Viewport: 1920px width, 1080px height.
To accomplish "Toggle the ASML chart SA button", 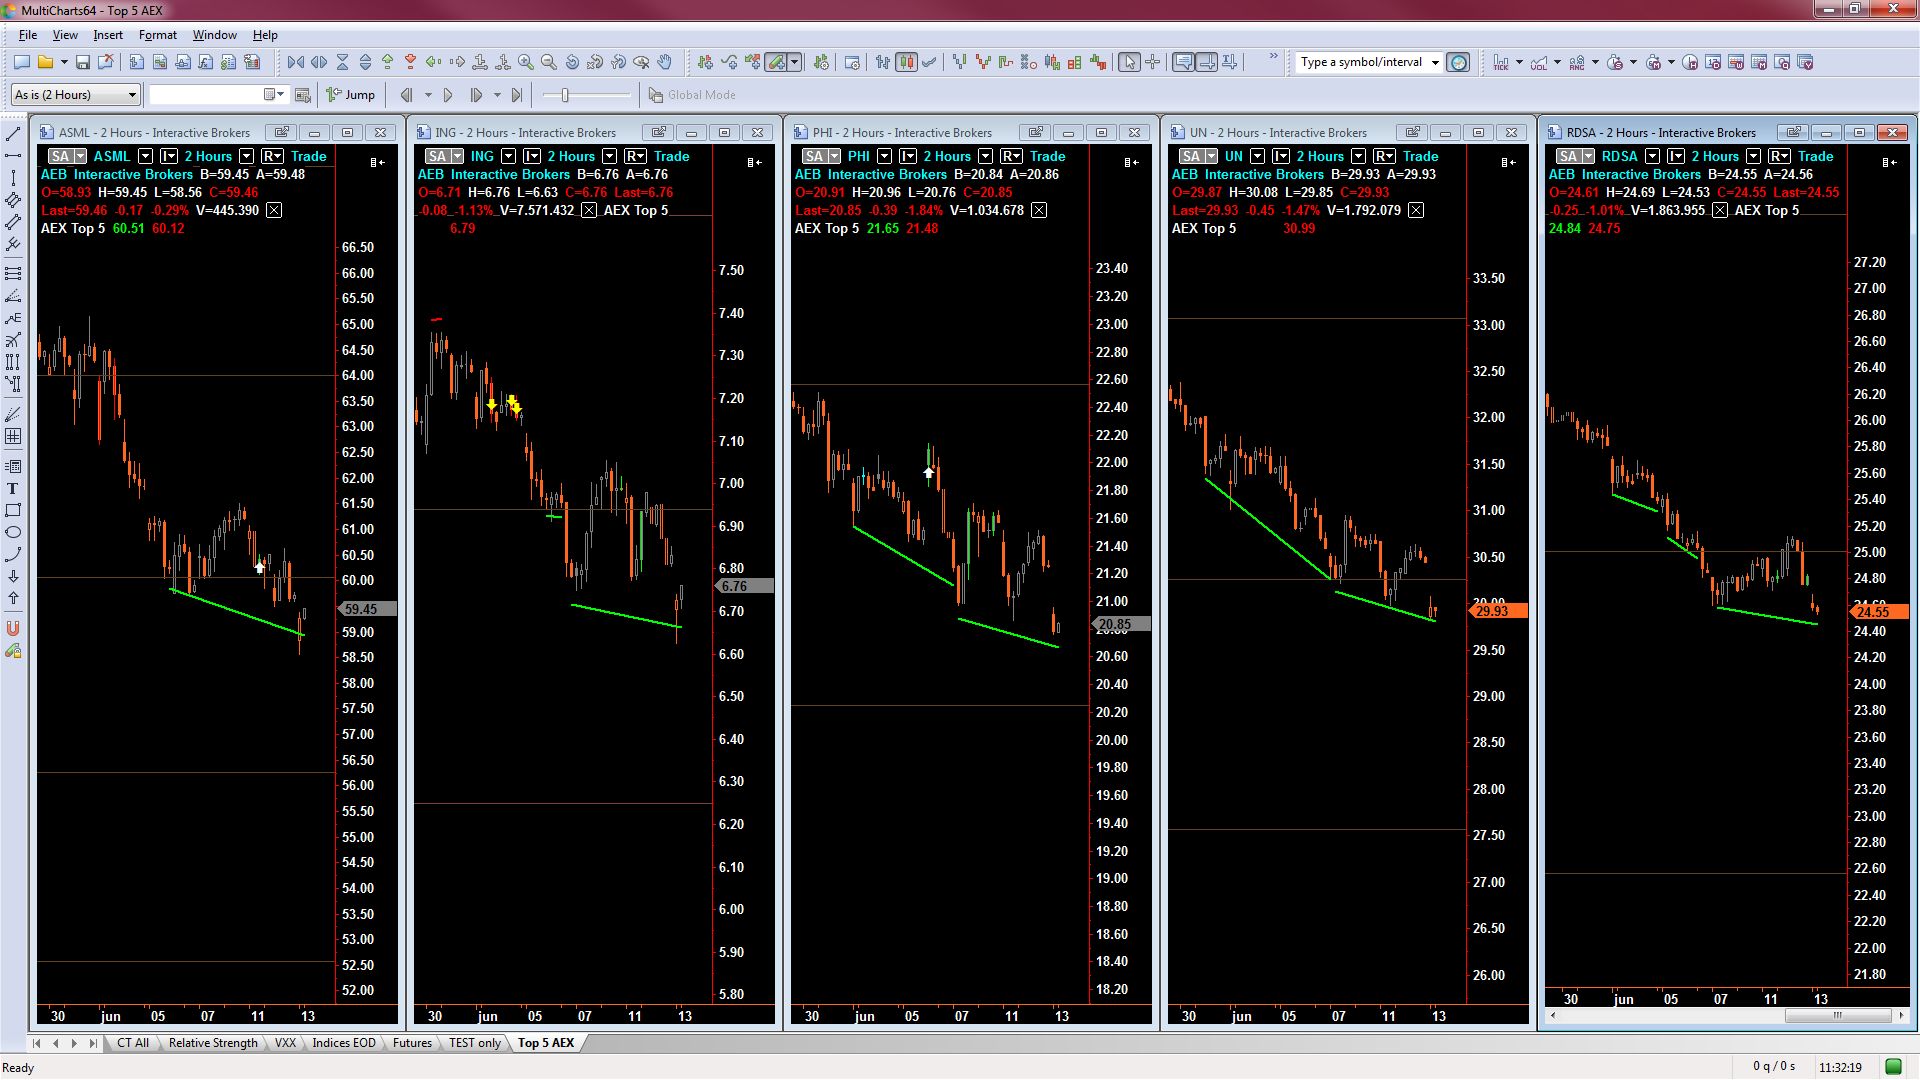I will pos(60,156).
